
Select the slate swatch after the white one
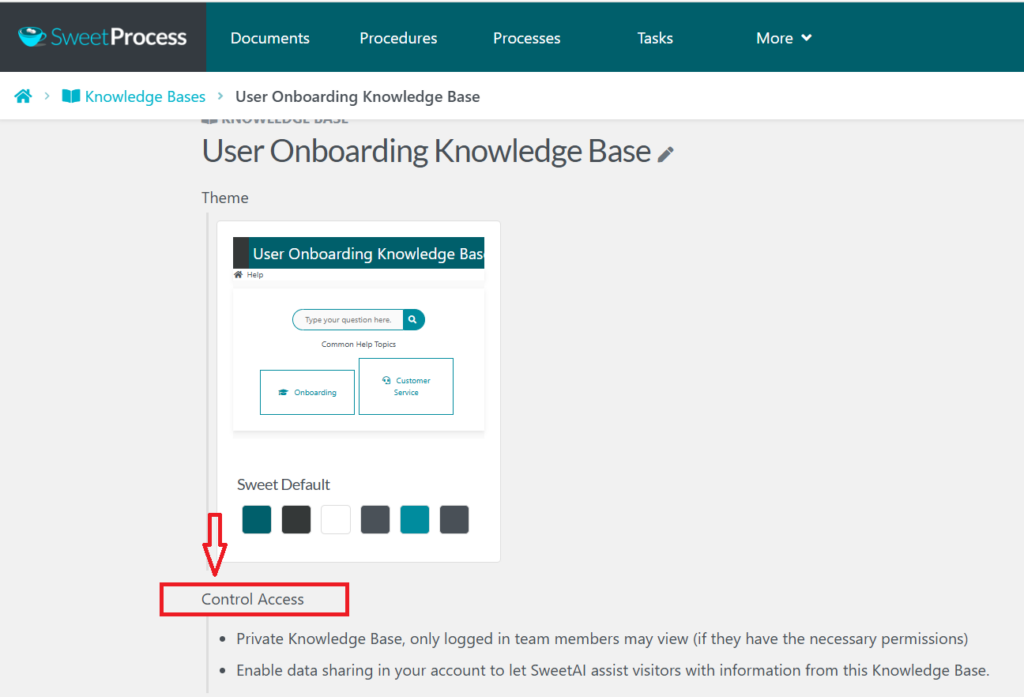(x=375, y=519)
